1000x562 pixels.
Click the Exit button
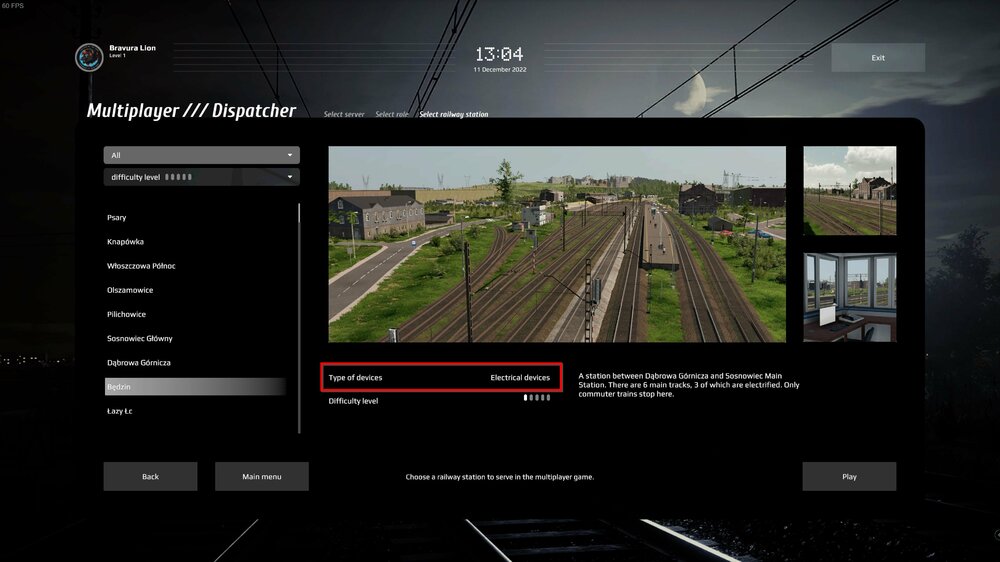(877, 58)
